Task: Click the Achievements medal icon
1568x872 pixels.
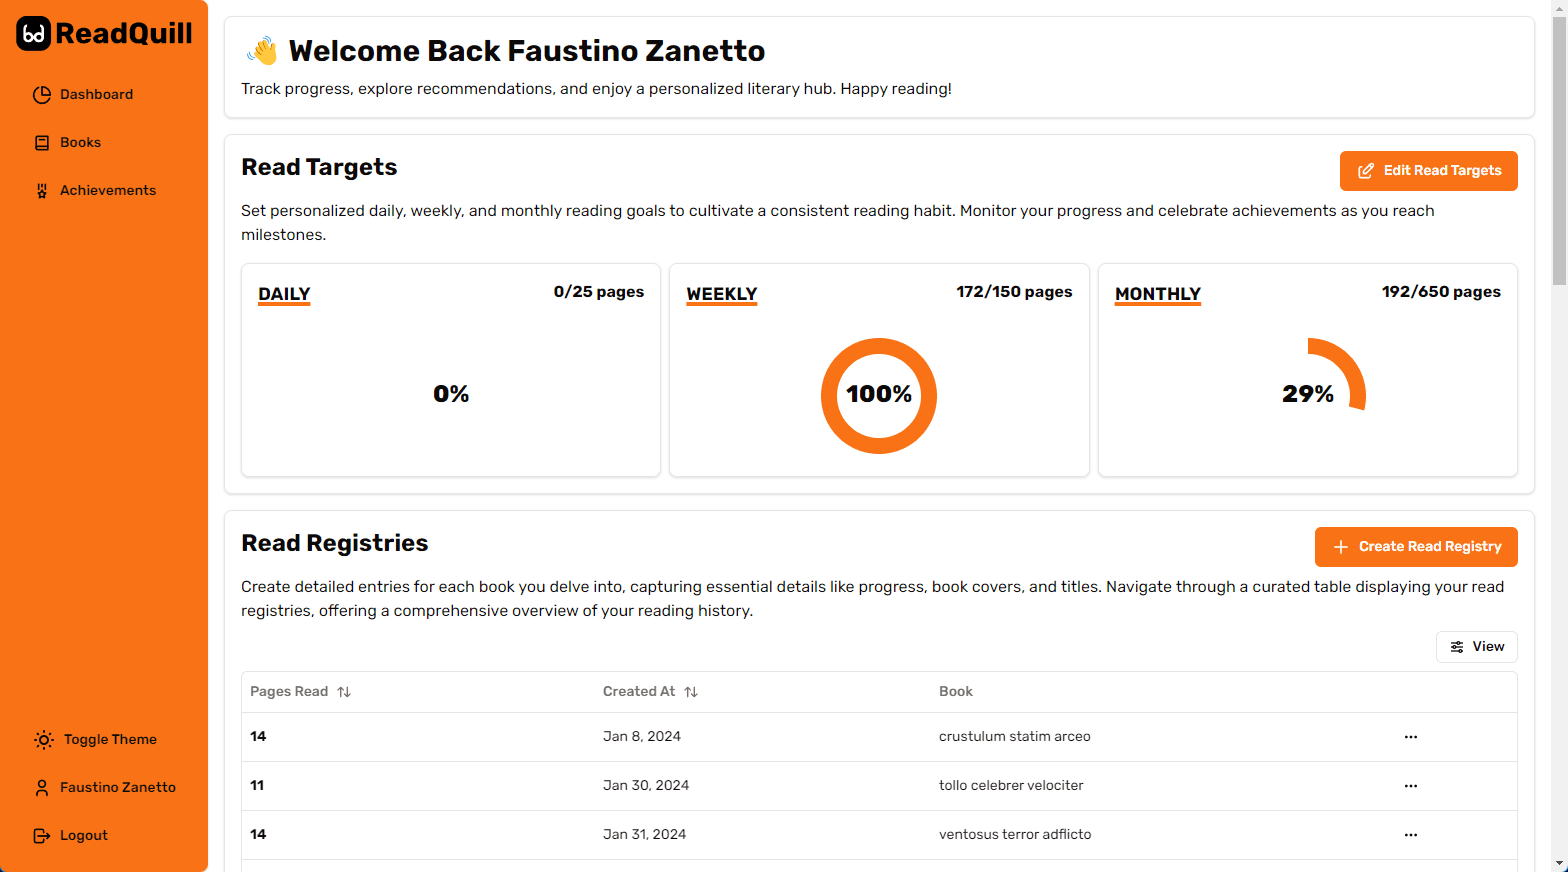Action: [x=42, y=191]
